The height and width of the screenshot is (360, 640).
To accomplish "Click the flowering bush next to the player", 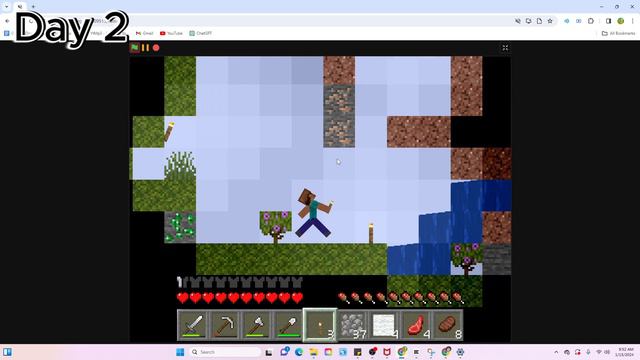I will point(276,227).
